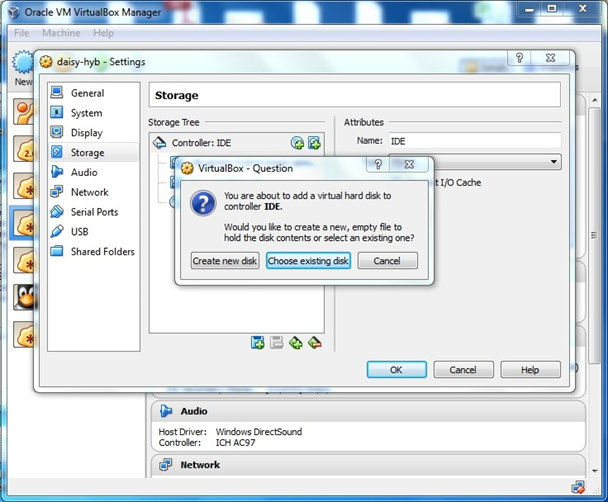Click Create new disk button
The width and height of the screenshot is (608, 502).
(225, 261)
